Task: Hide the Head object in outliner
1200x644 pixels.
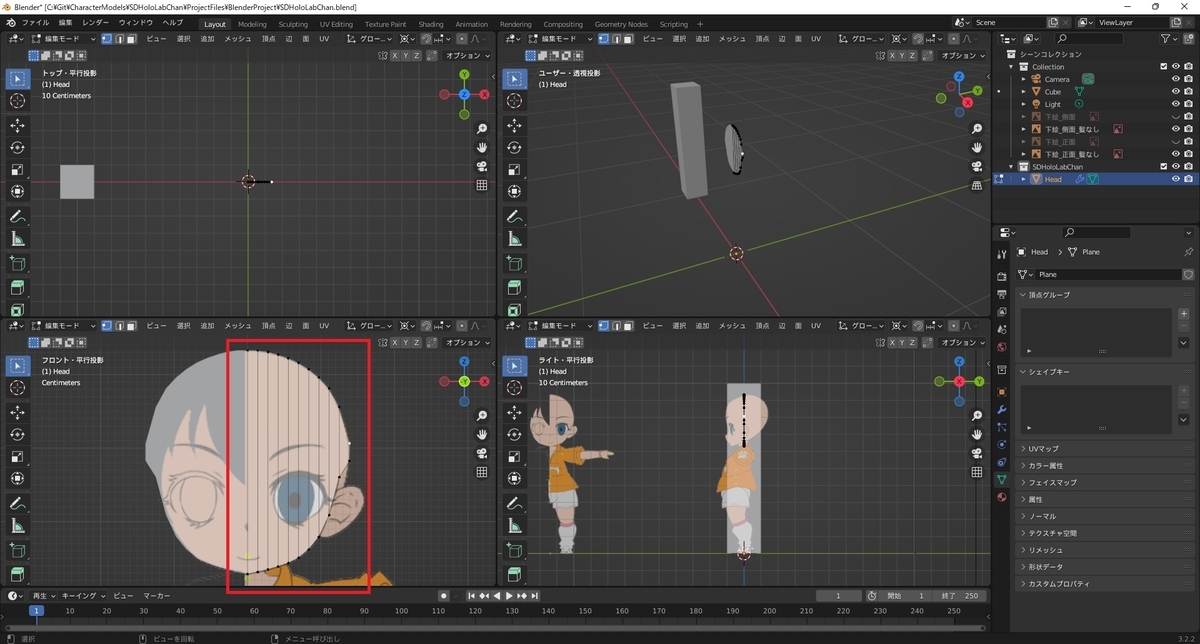Action: pyautogui.click(x=1176, y=179)
